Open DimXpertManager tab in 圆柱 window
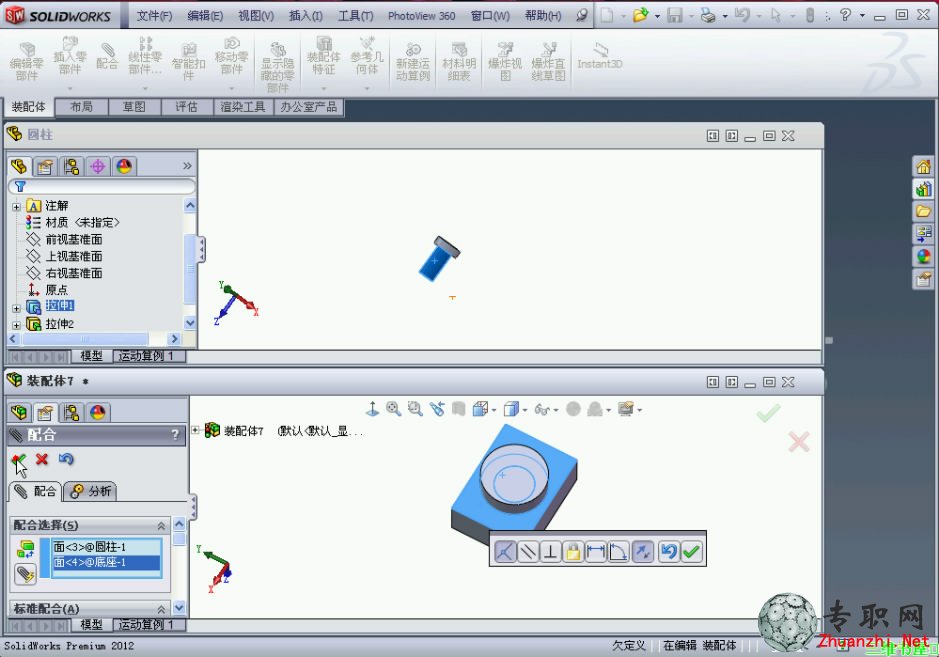 click(98, 166)
